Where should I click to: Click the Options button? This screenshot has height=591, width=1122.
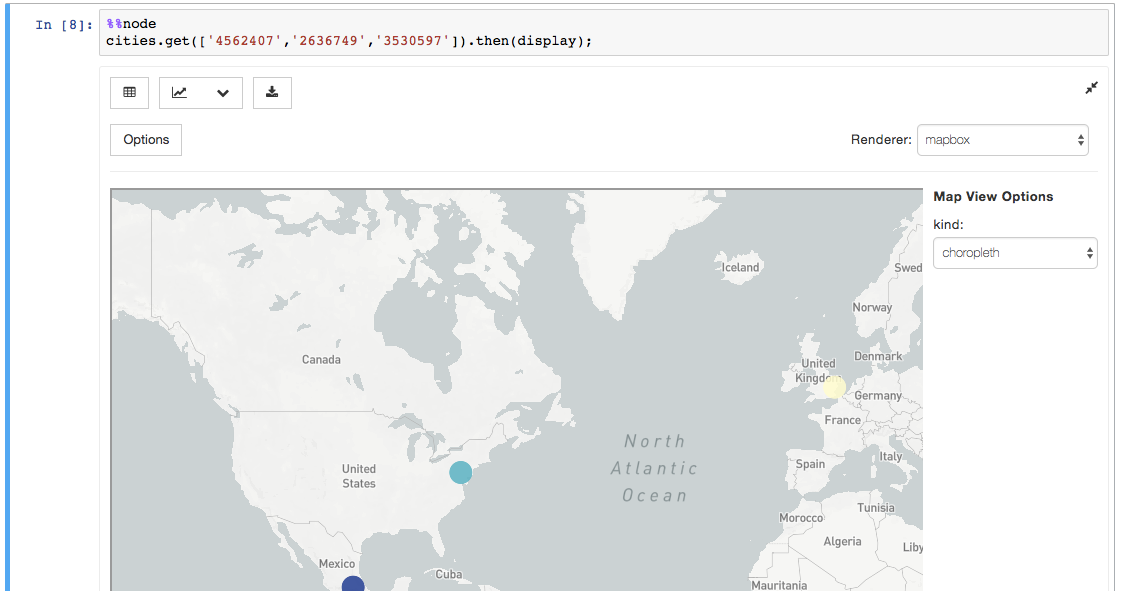coord(145,140)
